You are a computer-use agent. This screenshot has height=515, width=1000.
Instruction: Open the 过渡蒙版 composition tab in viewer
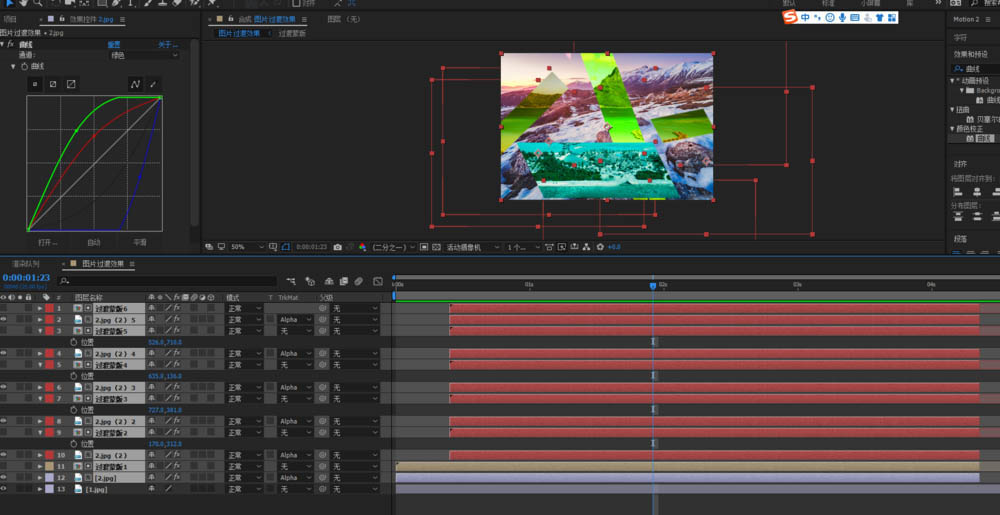(x=292, y=34)
